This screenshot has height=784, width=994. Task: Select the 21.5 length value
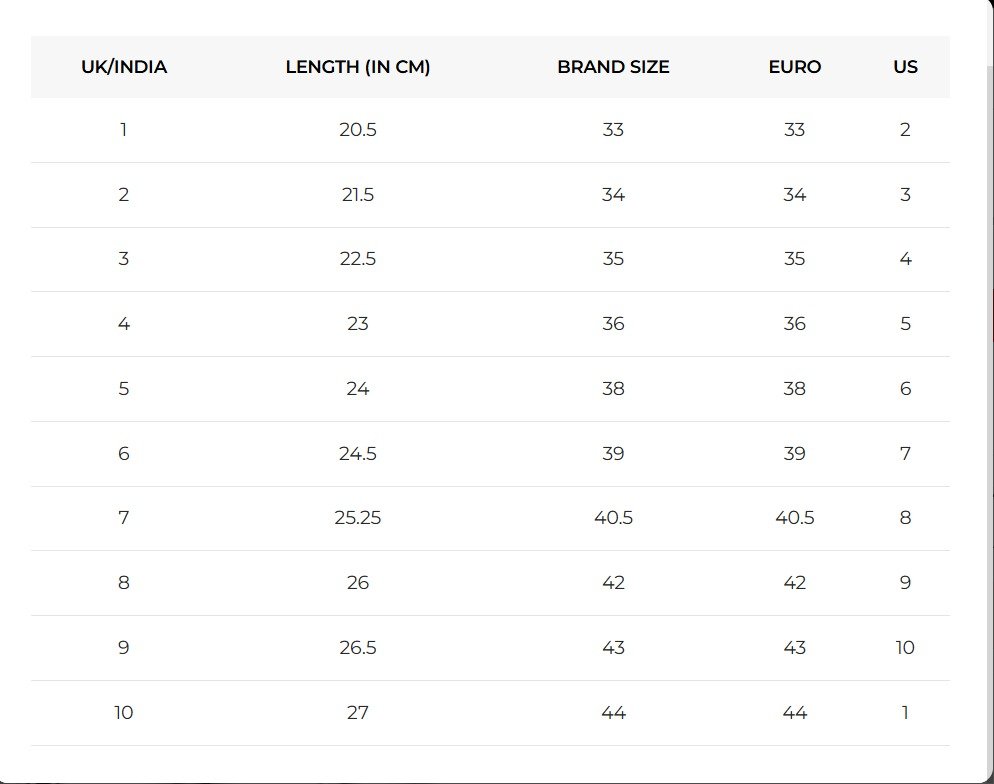click(358, 194)
